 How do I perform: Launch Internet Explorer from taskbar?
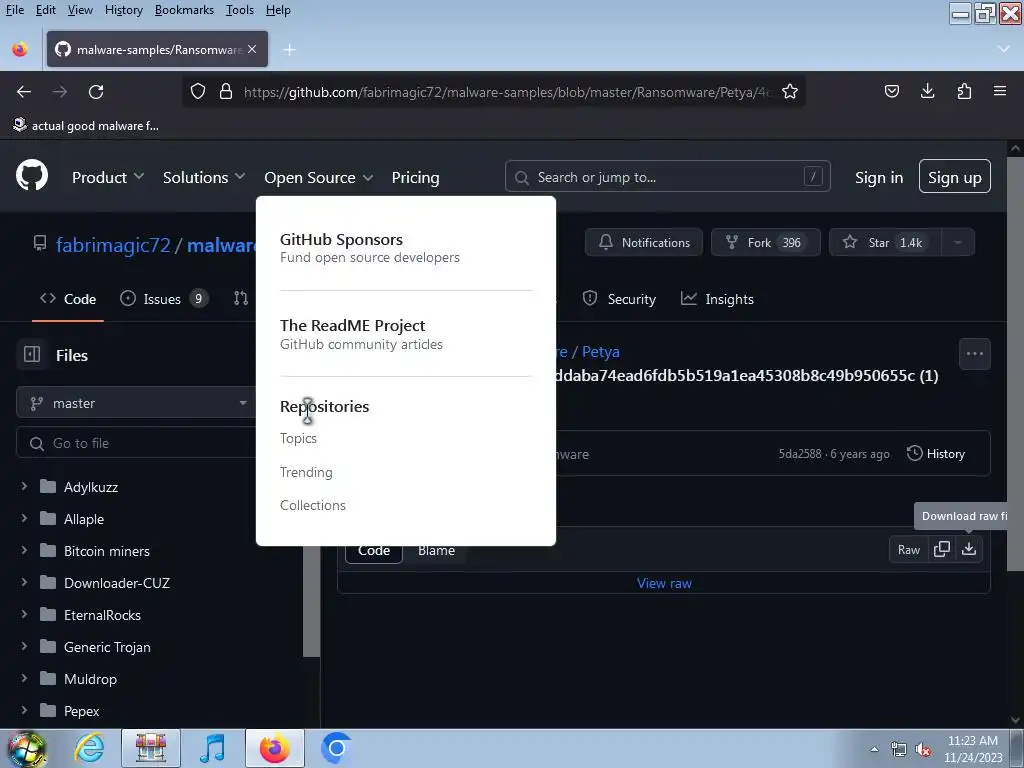pos(89,748)
